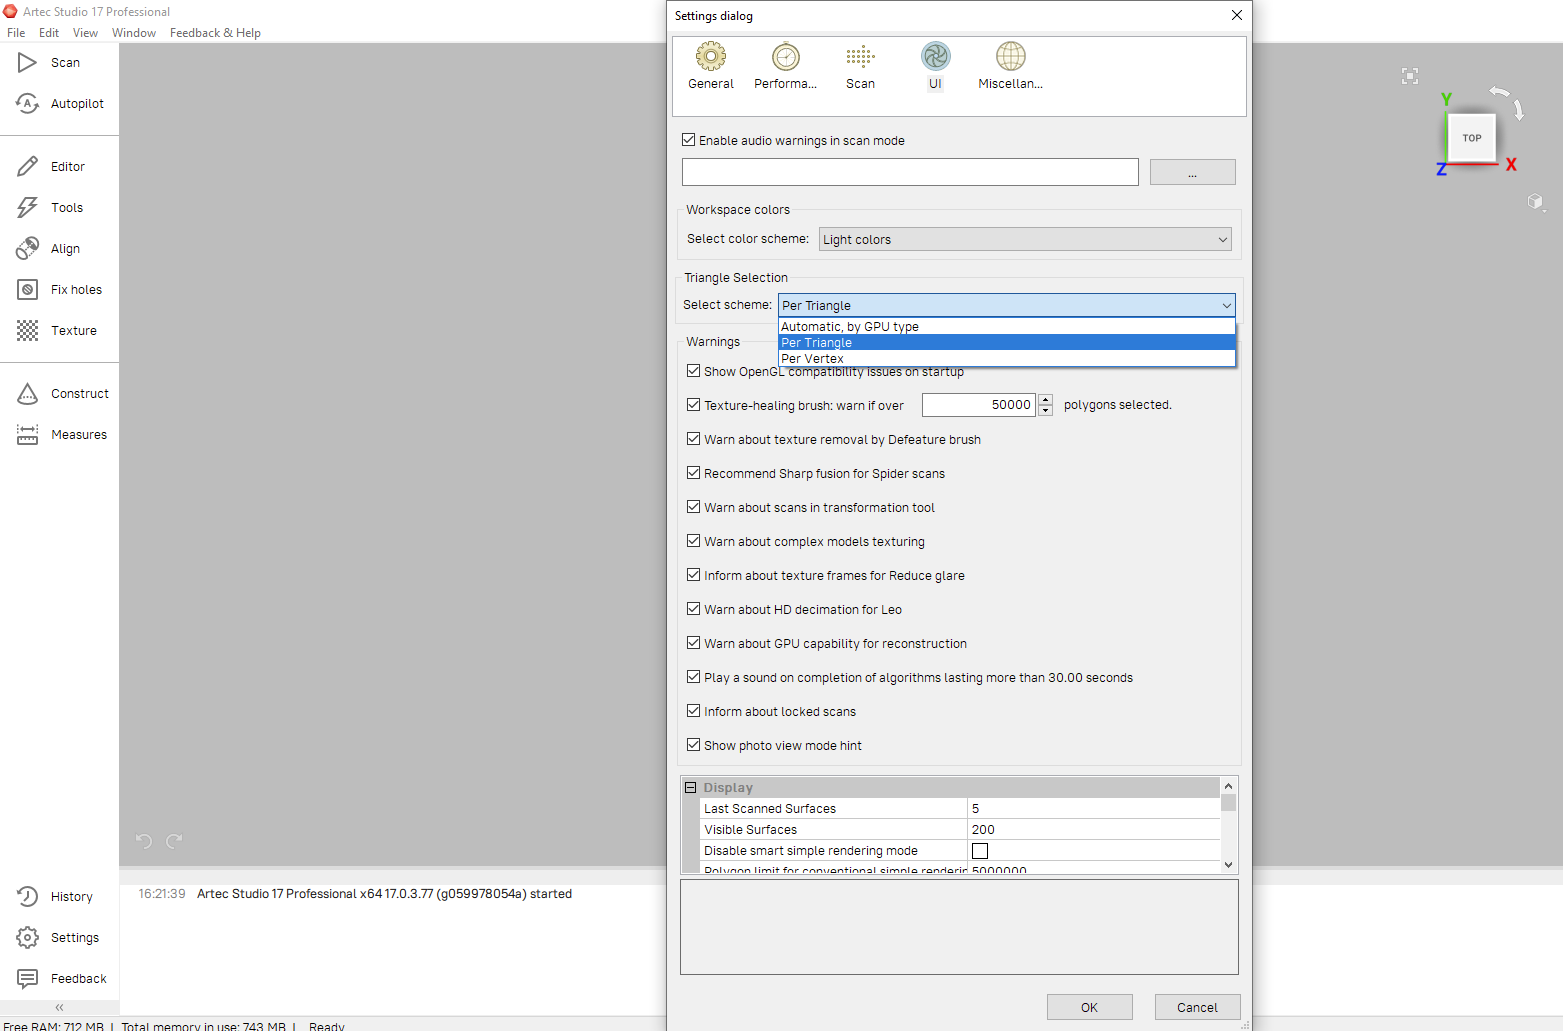Select the General settings category
This screenshot has width=1563, height=1031.
coord(711,66)
